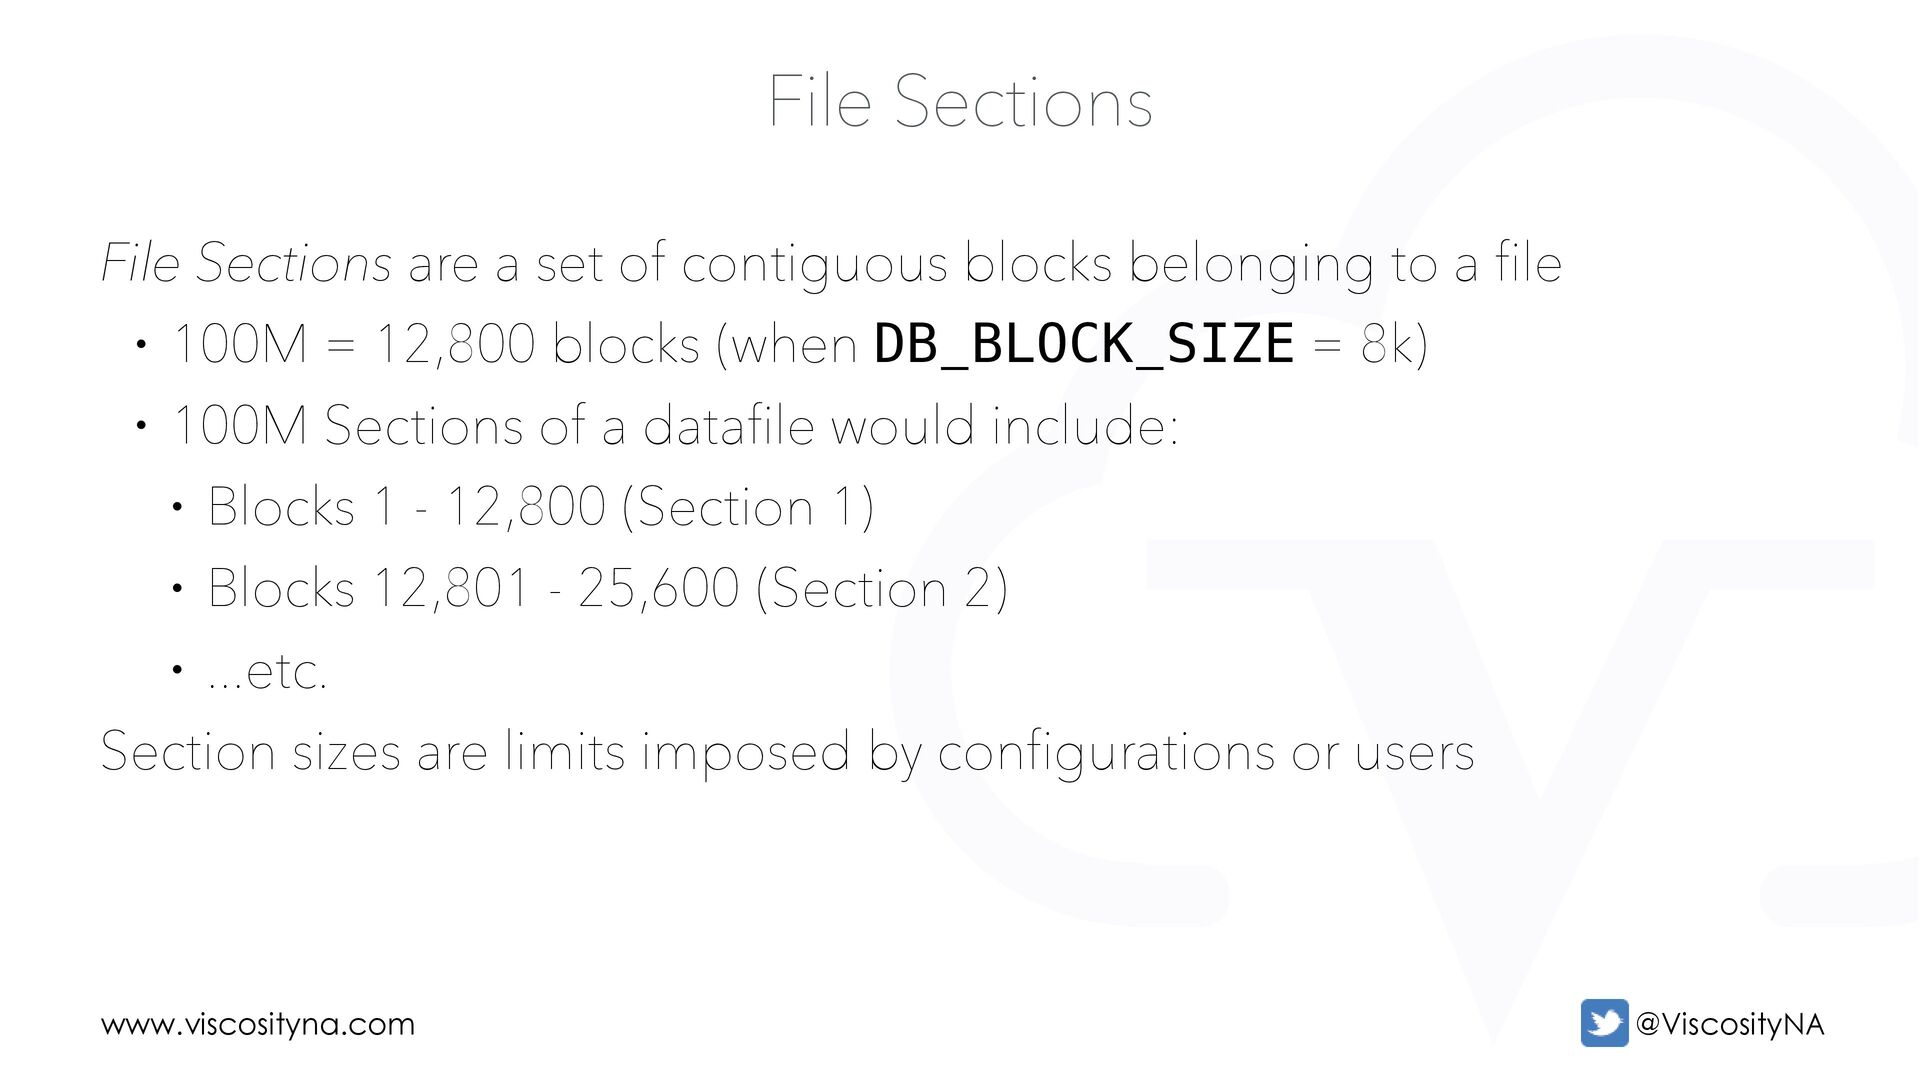
Task: Click the Section sizes are limits sentence
Action: coord(788,751)
